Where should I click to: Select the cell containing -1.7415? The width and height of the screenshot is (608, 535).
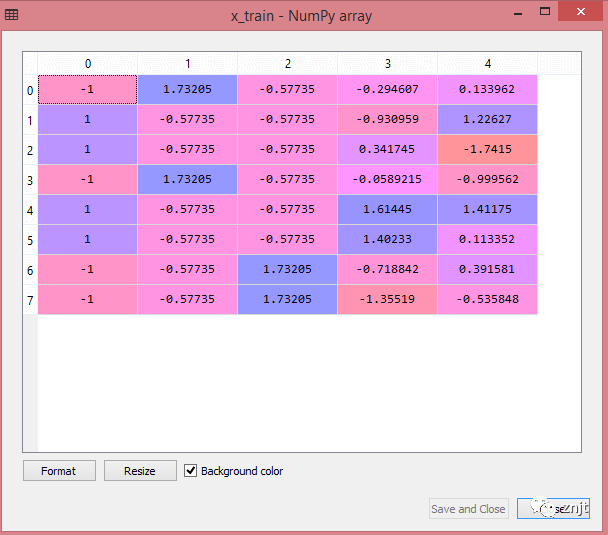pos(487,149)
